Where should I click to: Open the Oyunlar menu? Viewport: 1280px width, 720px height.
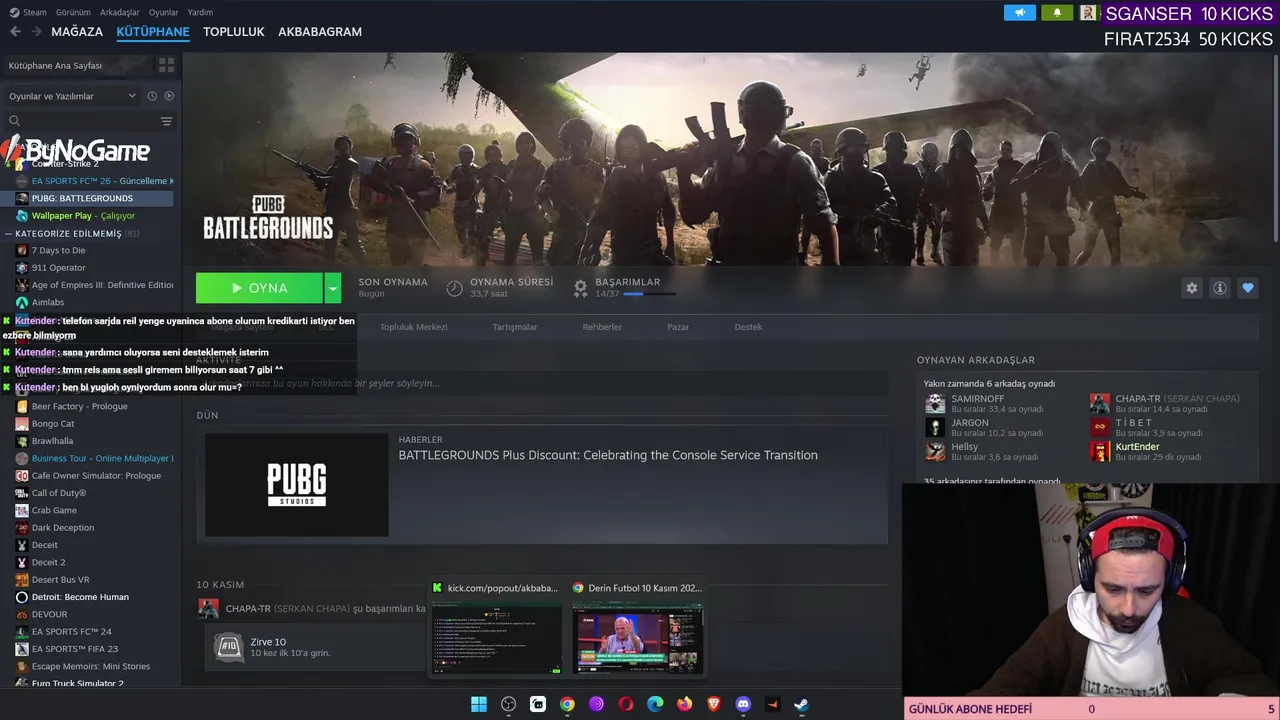point(163,12)
